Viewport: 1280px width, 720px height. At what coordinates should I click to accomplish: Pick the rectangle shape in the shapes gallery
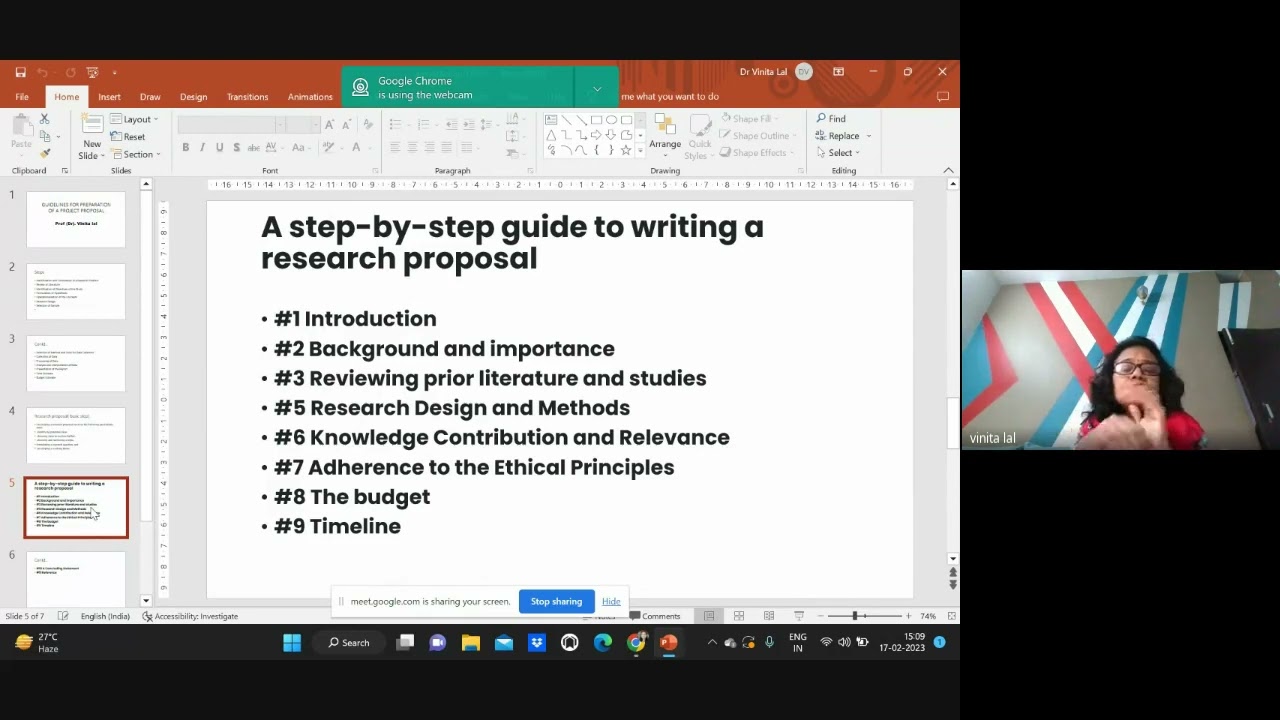tap(596, 120)
